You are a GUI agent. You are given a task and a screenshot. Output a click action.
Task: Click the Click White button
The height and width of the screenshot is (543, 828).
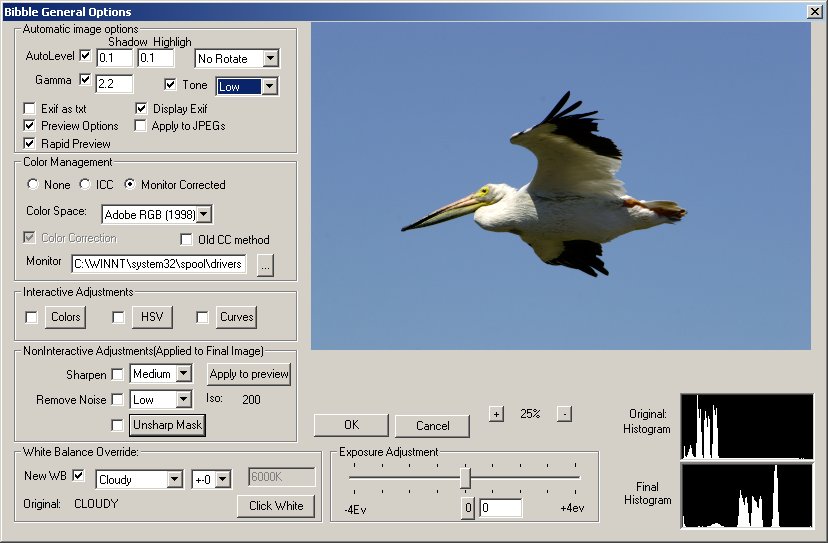[276, 506]
